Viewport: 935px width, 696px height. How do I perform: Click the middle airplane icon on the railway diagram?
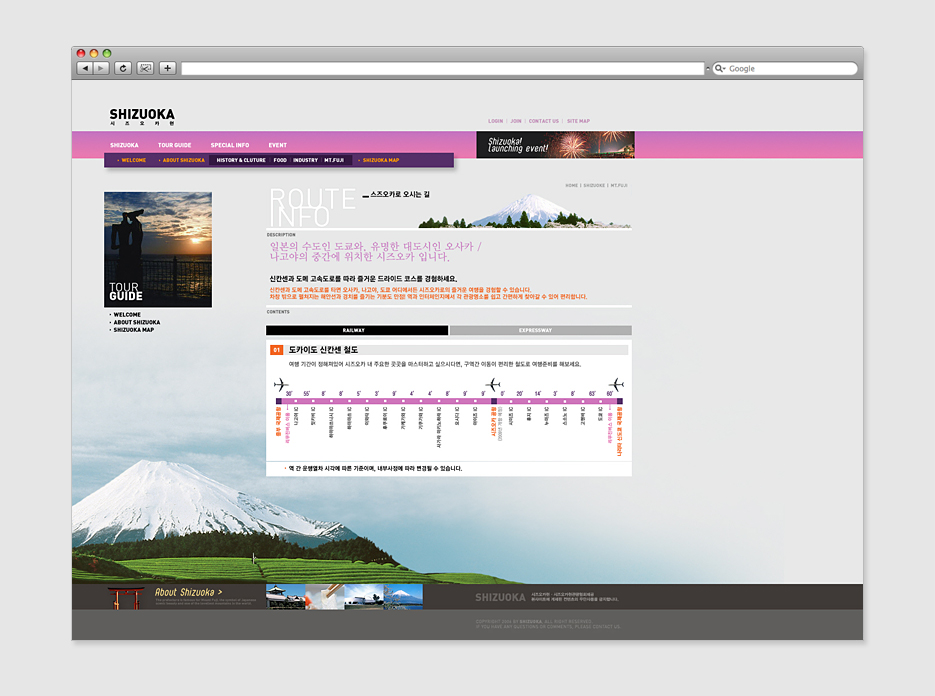click(x=493, y=385)
